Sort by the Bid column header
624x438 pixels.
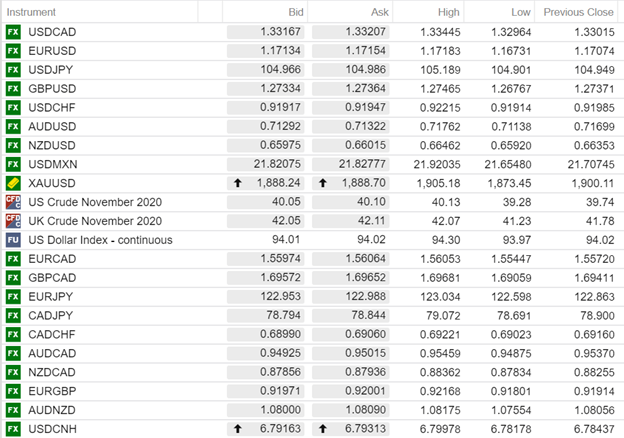(295, 12)
